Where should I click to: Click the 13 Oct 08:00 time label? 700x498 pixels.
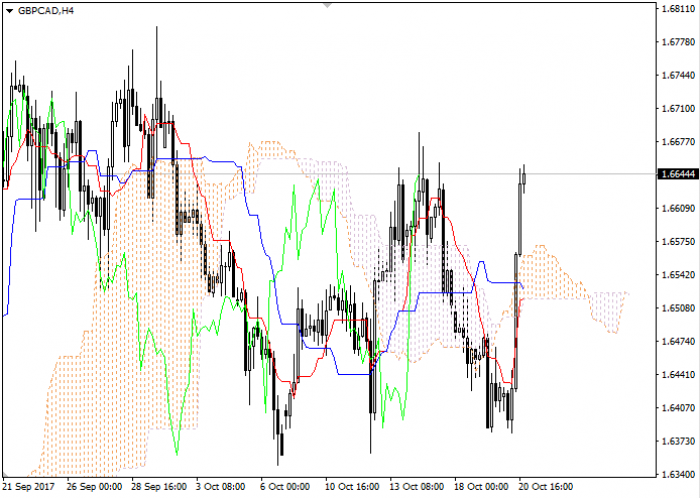(x=417, y=486)
